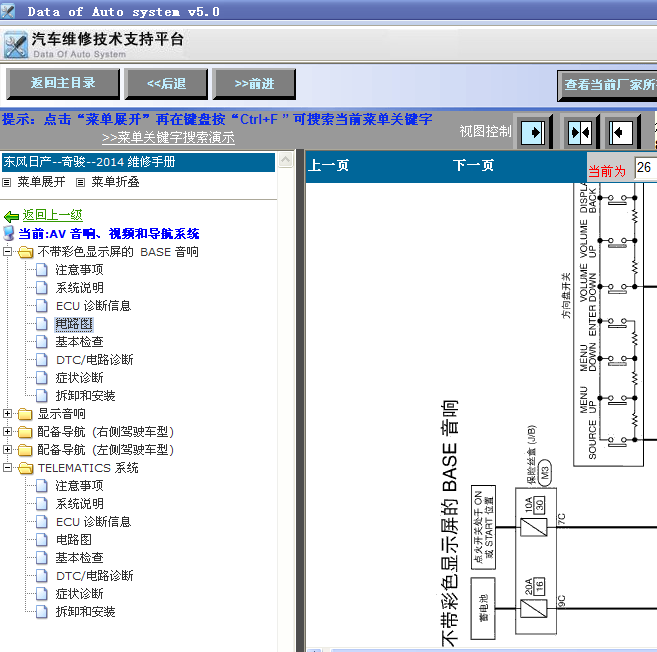Click the TELEMATICS 系统 folder icon
The width and height of the screenshot is (657, 652).
pos(26,468)
